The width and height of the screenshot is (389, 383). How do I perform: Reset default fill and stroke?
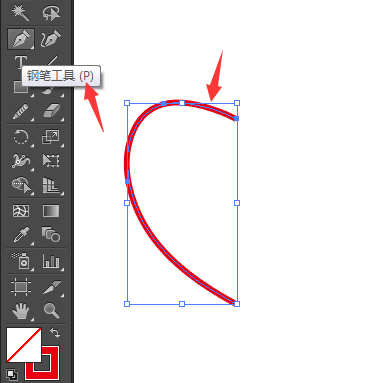[12, 375]
